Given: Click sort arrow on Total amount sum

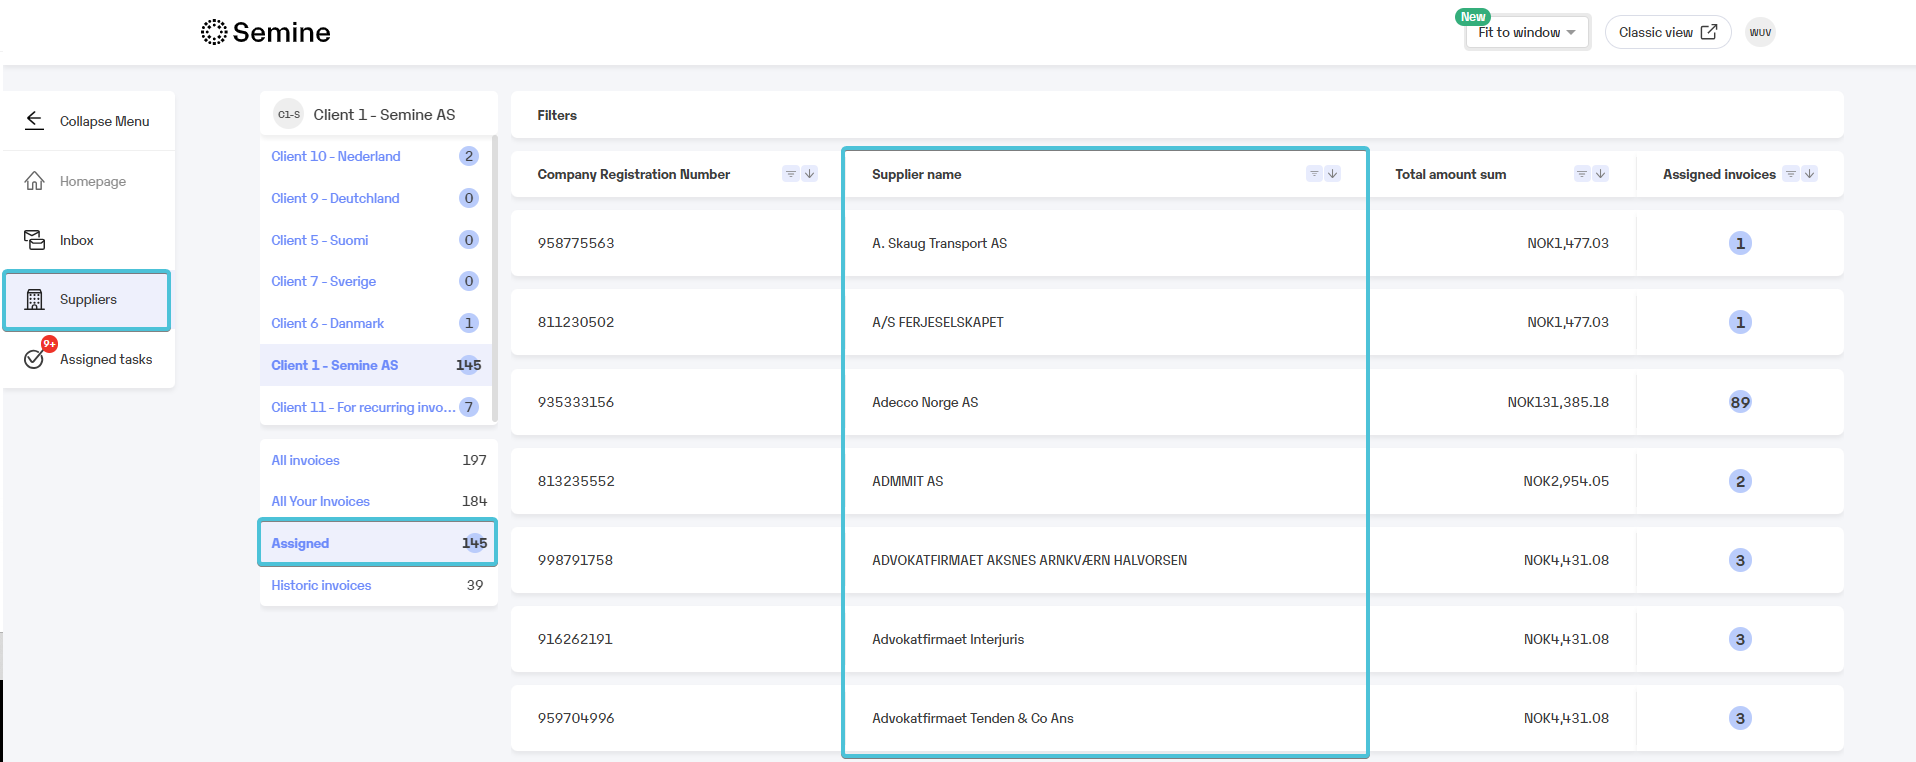Looking at the screenshot, I should 1601,174.
